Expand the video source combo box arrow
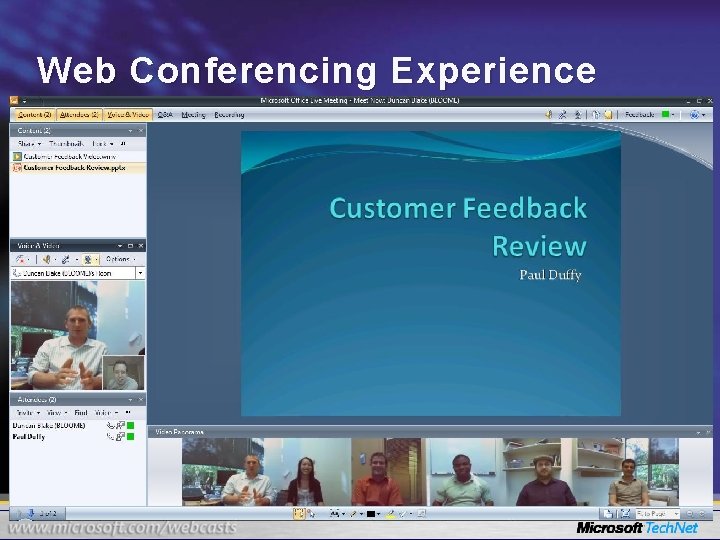 140,273
